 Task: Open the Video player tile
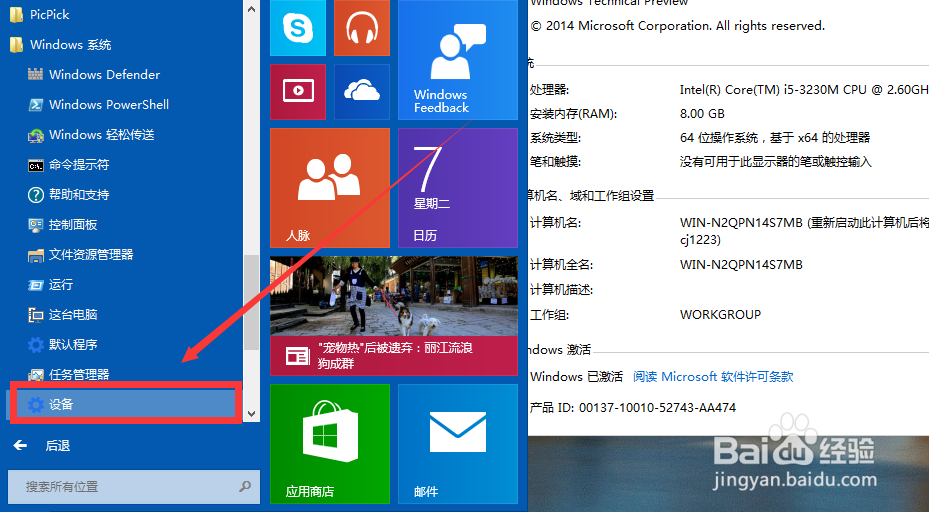297,92
